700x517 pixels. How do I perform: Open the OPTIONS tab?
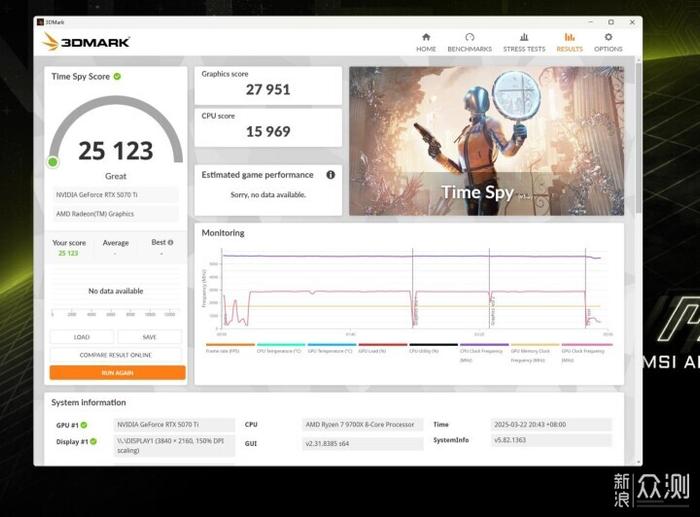click(608, 43)
